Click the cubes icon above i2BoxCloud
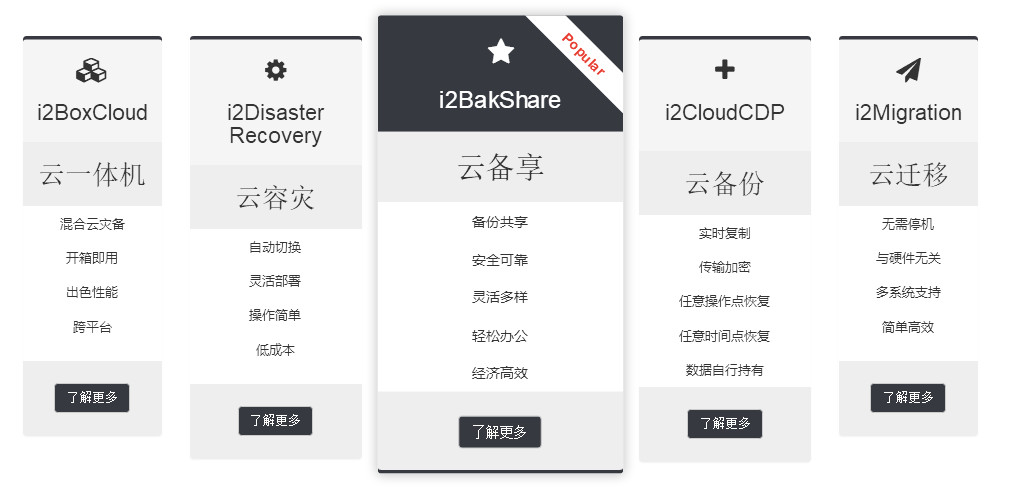The height and width of the screenshot is (492, 1015). [x=92, y=71]
